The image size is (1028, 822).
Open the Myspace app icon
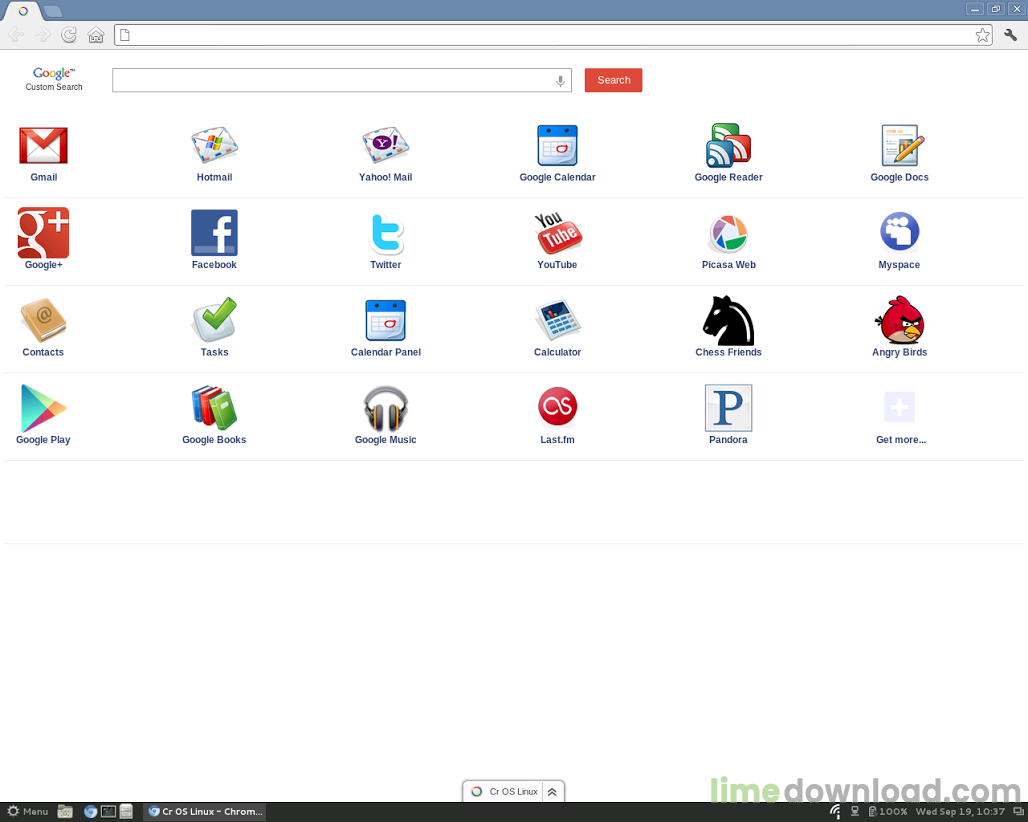coord(900,231)
